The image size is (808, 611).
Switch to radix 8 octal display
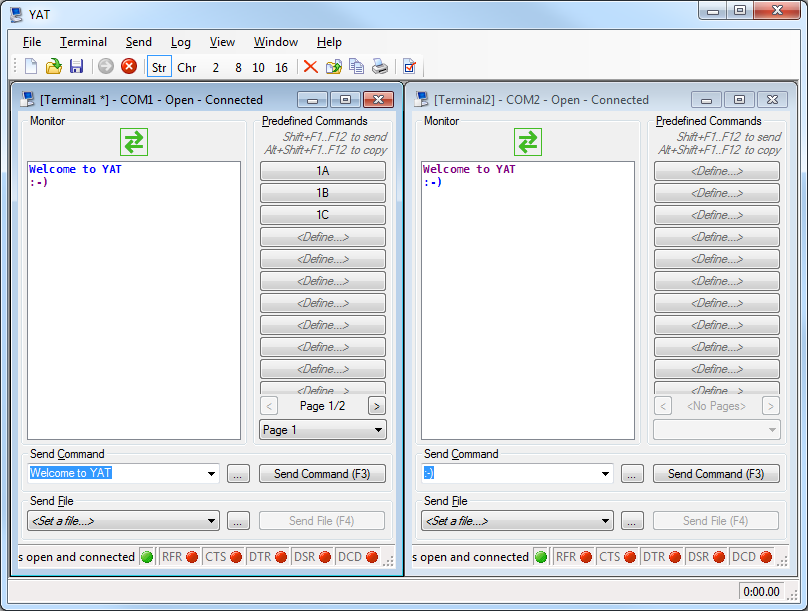(238, 67)
